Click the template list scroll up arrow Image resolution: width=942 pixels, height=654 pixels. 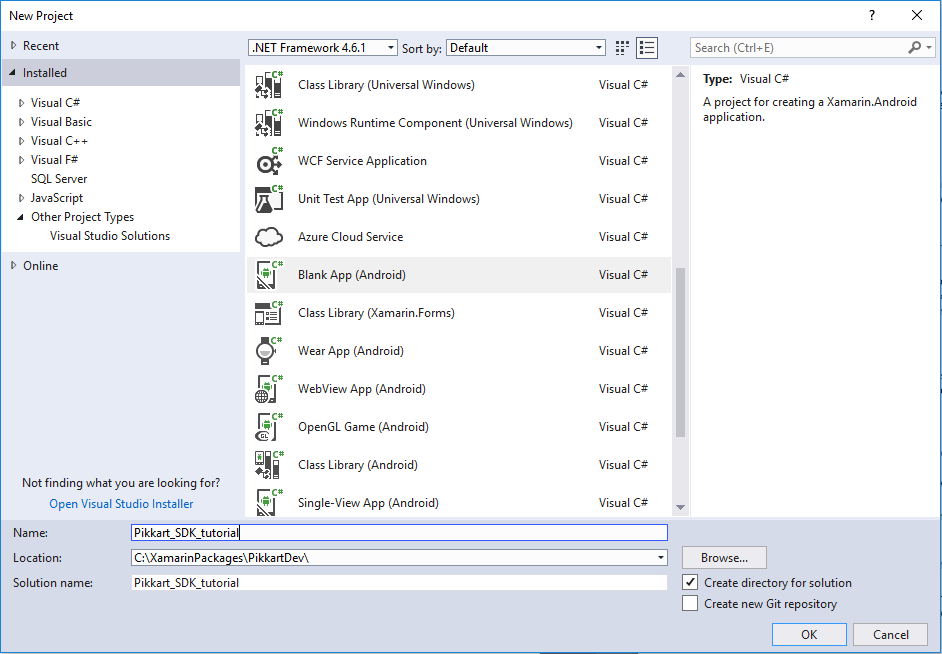[680, 75]
